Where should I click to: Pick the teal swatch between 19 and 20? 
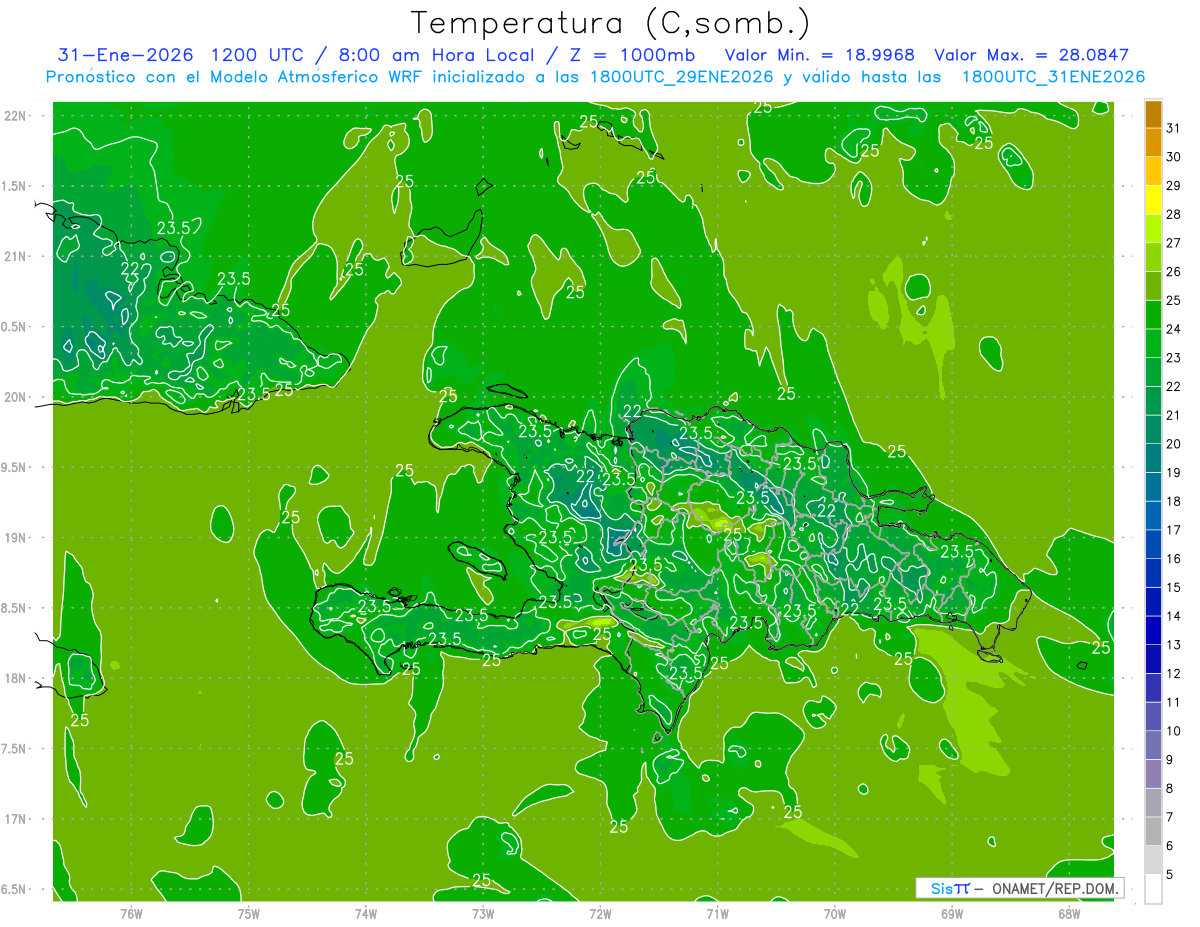tap(1153, 458)
